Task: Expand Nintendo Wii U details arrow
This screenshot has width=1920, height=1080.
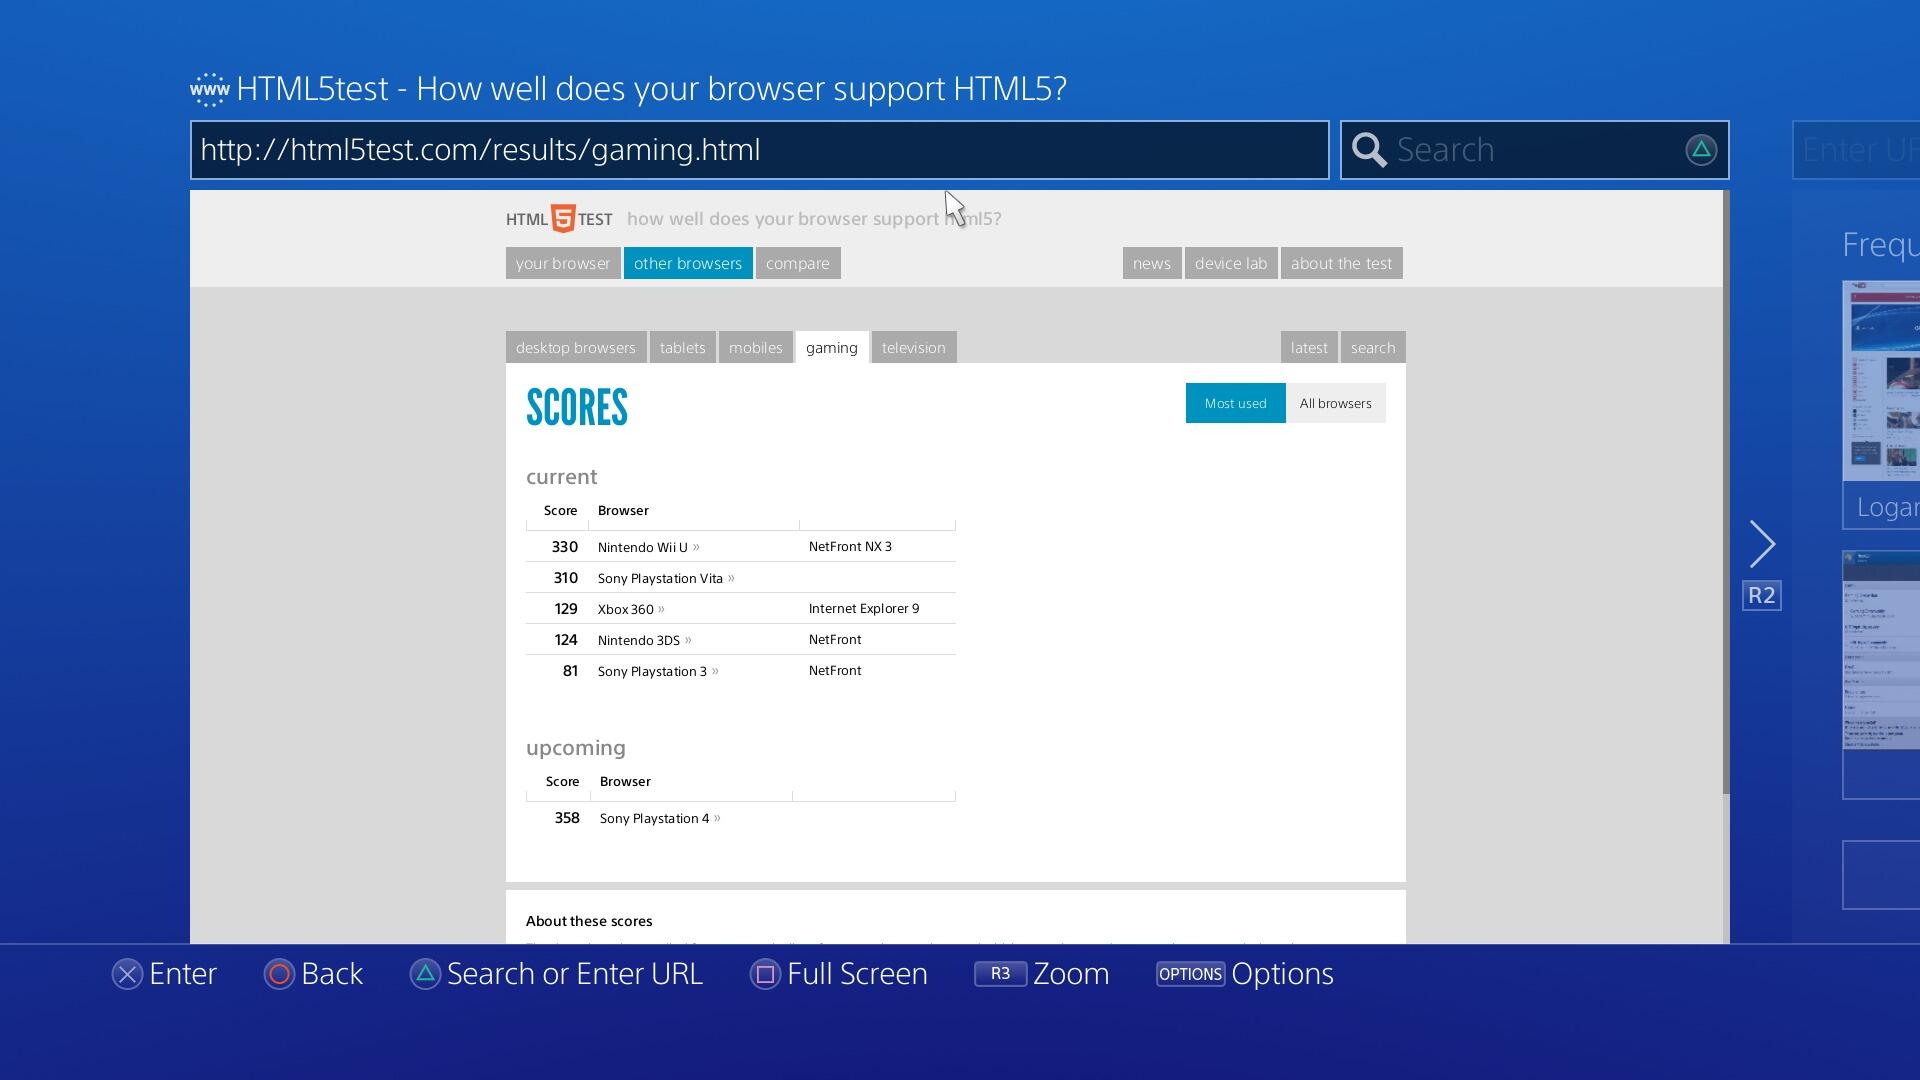Action: coord(696,547)
